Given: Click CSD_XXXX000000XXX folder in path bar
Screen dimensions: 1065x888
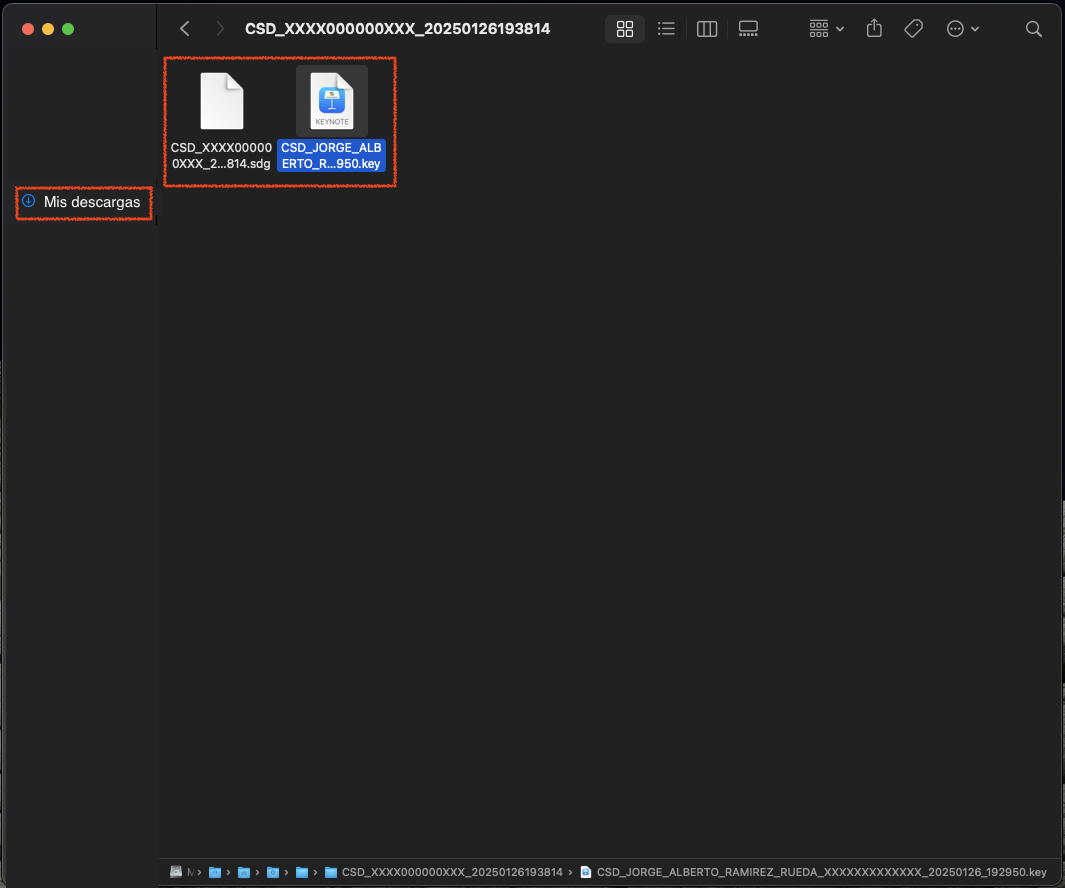Looking at the screenshot, I should 452,872.
